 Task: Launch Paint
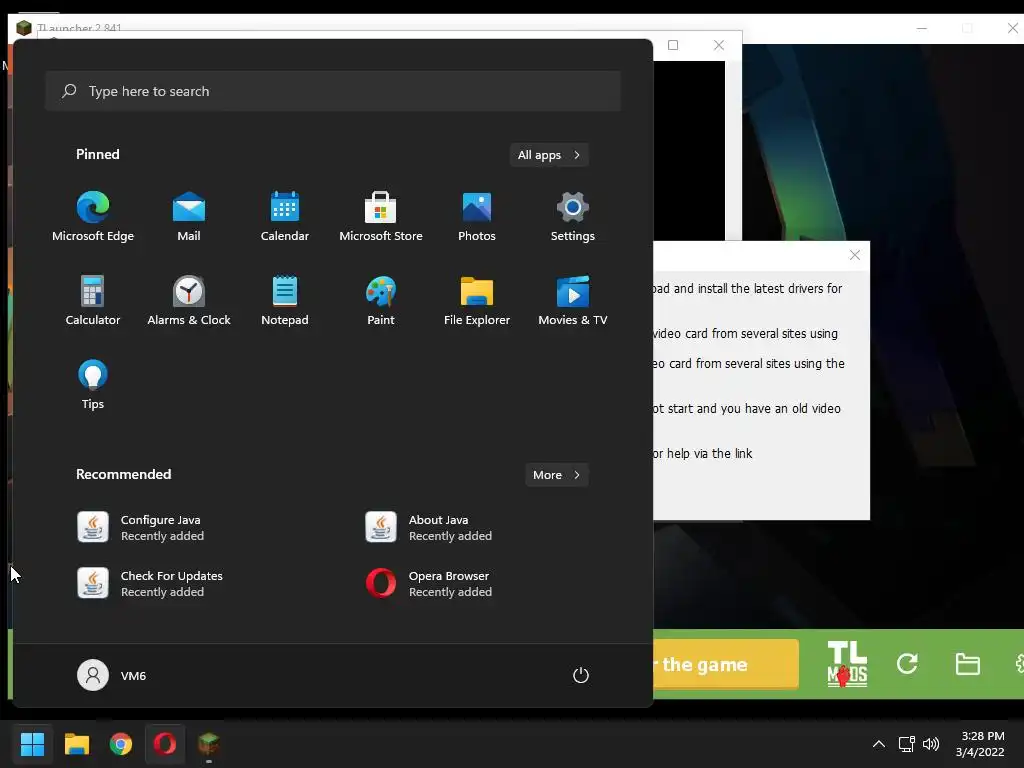381,300
